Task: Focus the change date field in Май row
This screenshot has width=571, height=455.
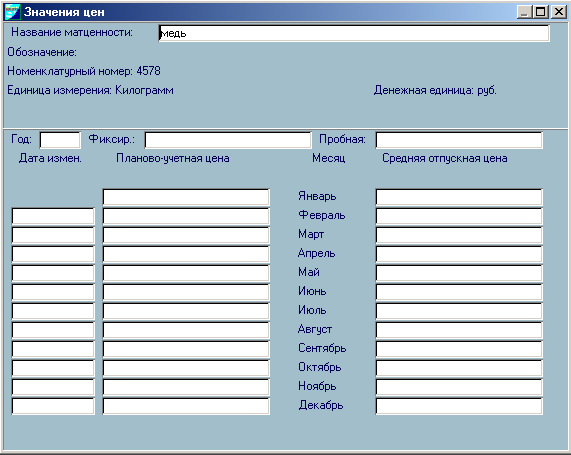Action: click(53, 273)
